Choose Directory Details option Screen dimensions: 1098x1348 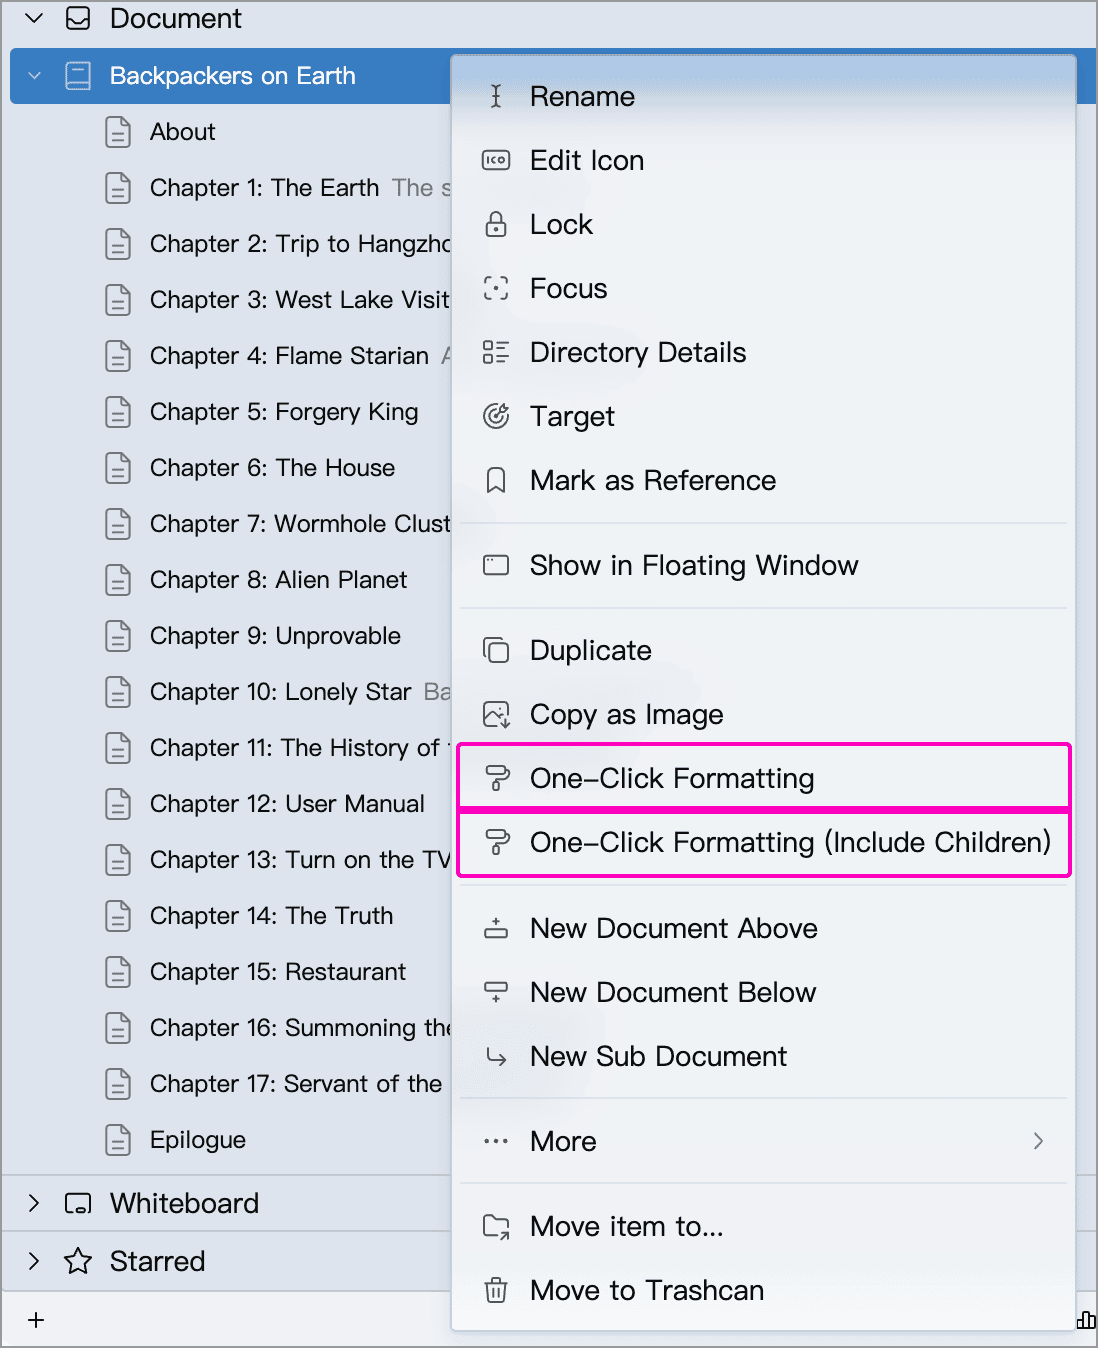tap(764, 352)
